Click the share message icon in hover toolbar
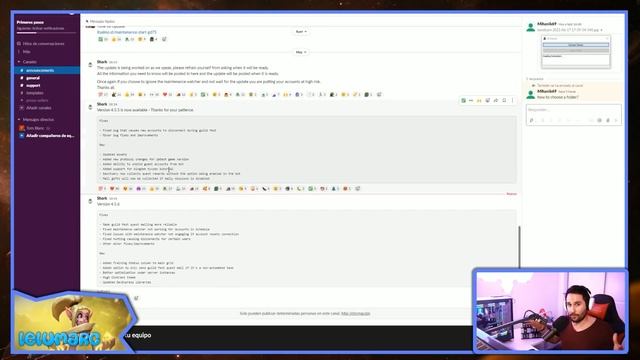The image size is (640, 360). click(x=496, y=100)
